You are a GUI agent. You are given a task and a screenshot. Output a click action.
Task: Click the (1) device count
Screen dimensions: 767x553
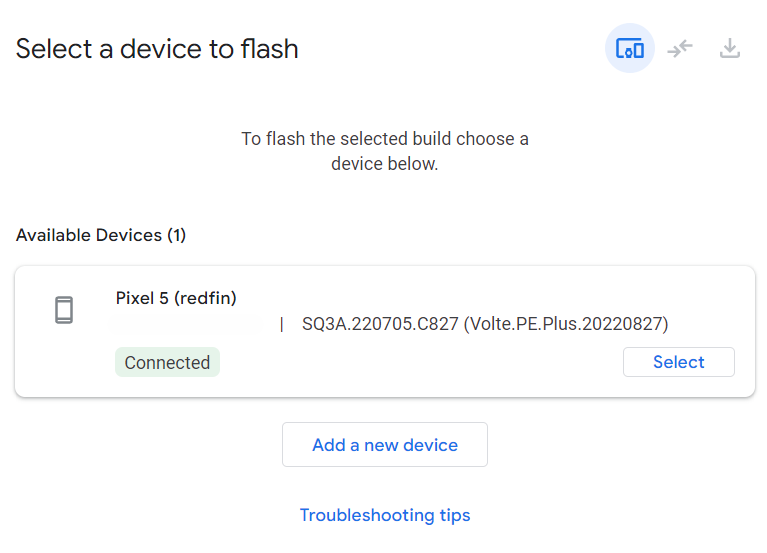(177, 236)
